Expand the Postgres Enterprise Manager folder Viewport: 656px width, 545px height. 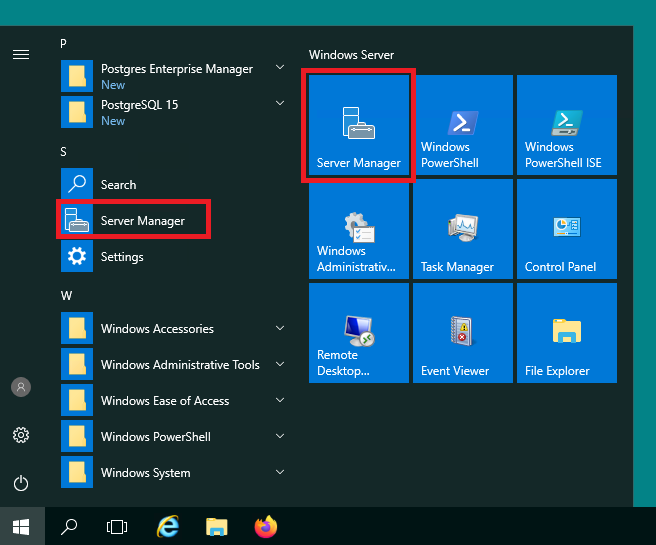tap(174, 76)
